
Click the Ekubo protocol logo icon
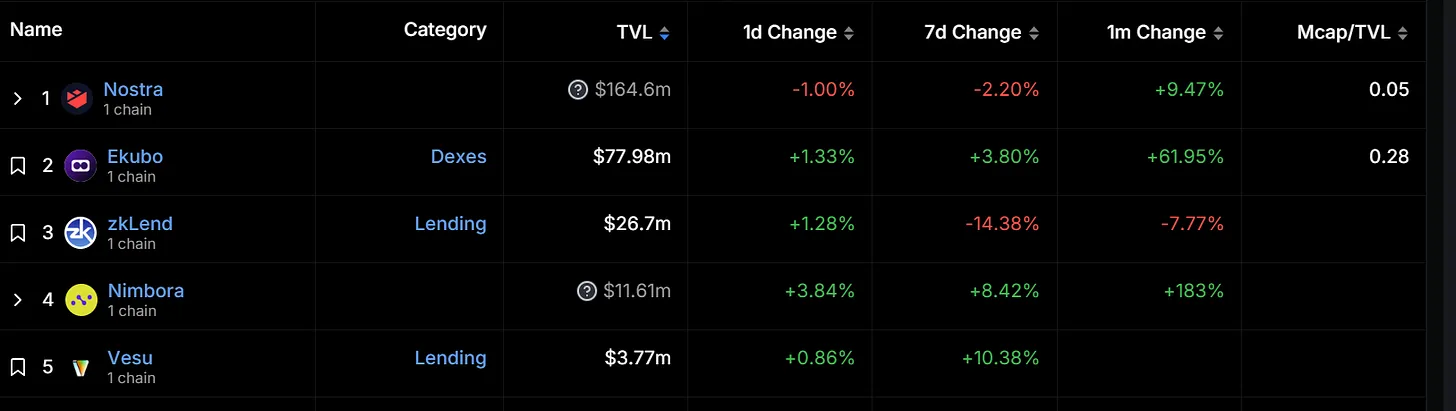pyautogui.click(x=80, y=166)
